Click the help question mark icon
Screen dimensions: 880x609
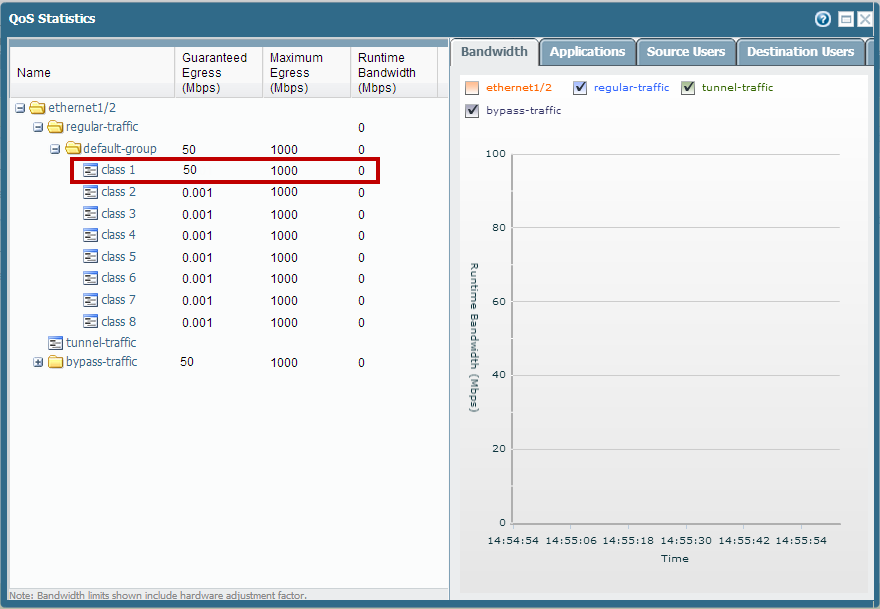(x=823, y=19)
